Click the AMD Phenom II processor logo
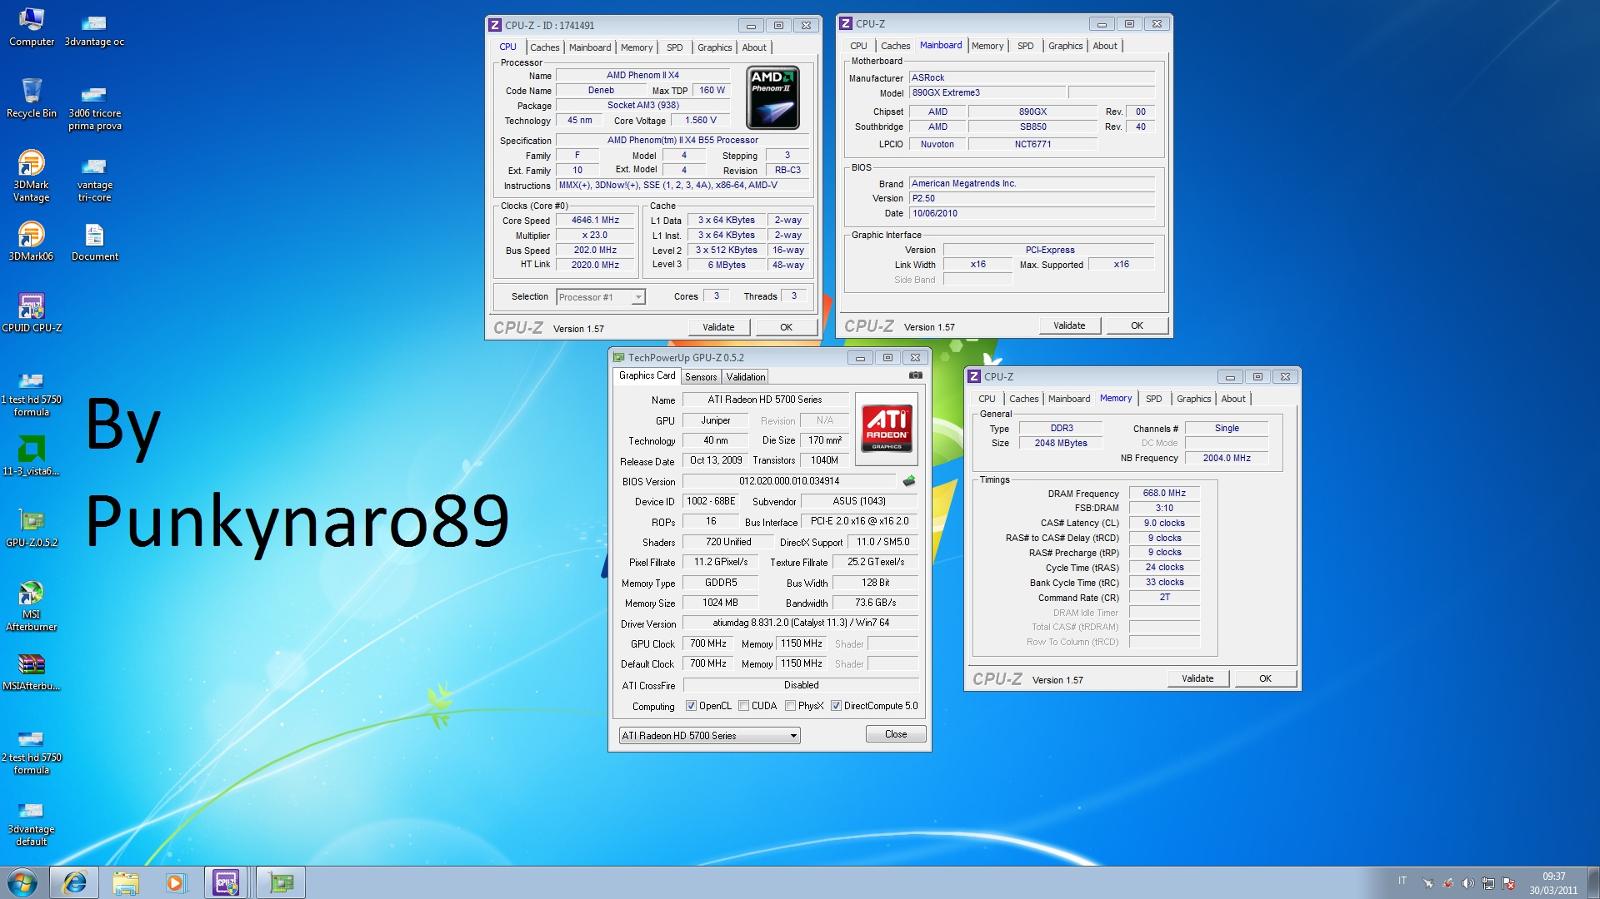Image resolution: width=1600 pixels, height=899 pixels. [x=773, y=97]
